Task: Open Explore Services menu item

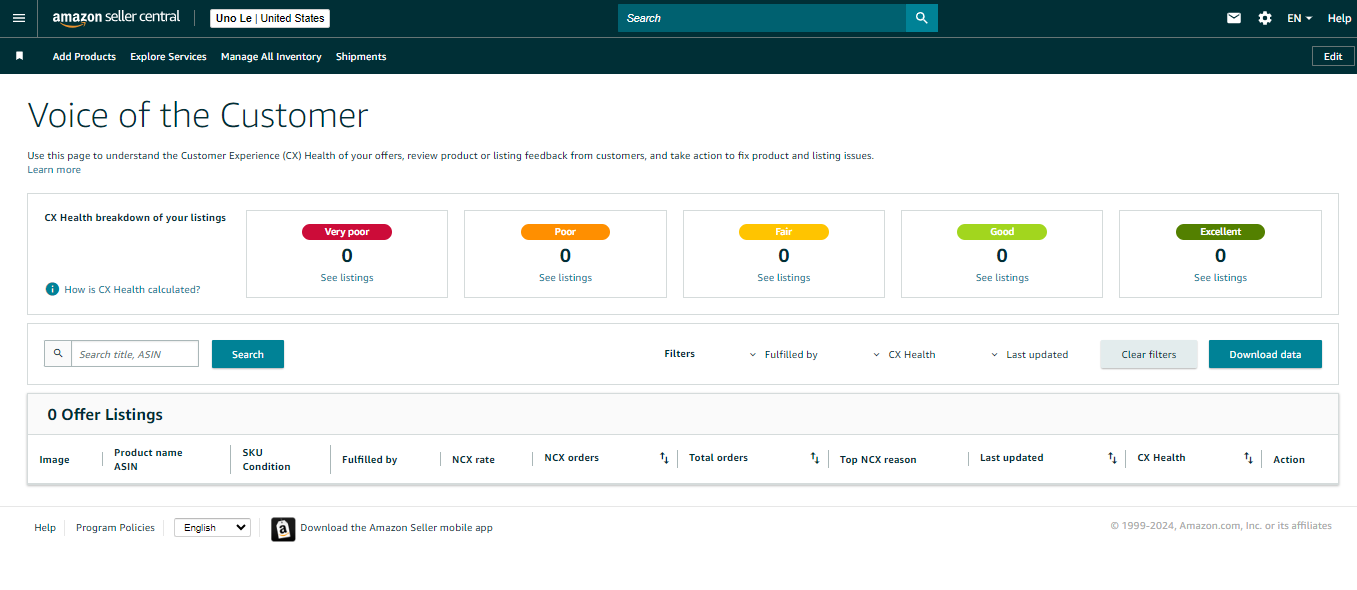Action: tap(168, 57)
